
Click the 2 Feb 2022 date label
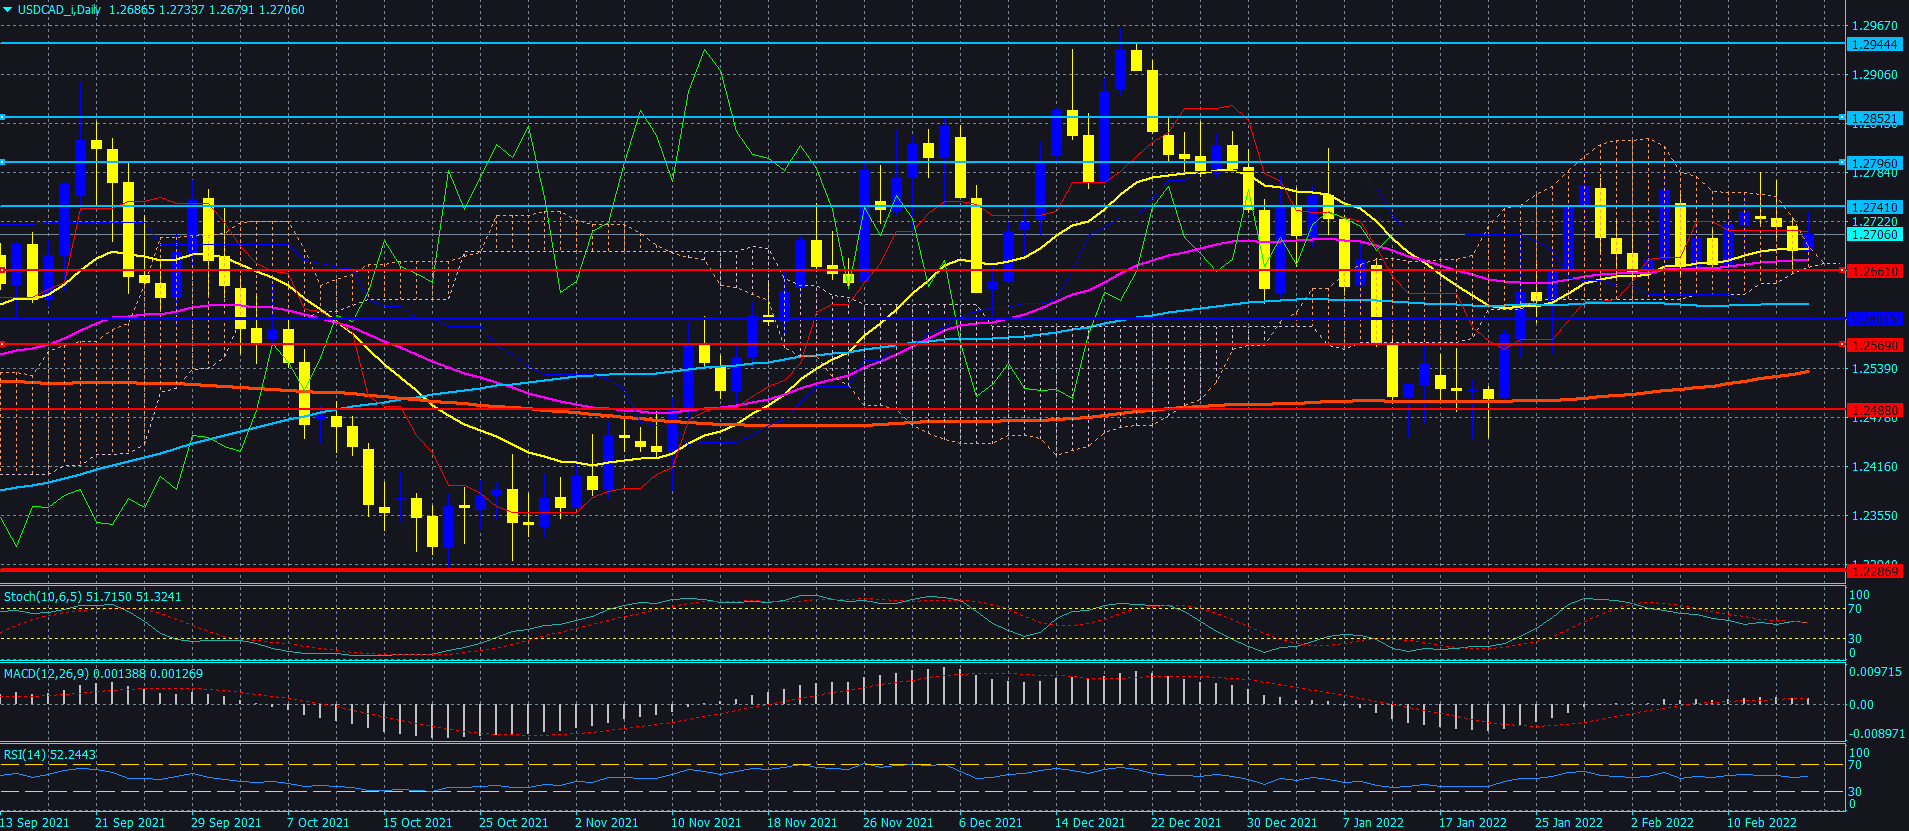tap(1662, 823)
